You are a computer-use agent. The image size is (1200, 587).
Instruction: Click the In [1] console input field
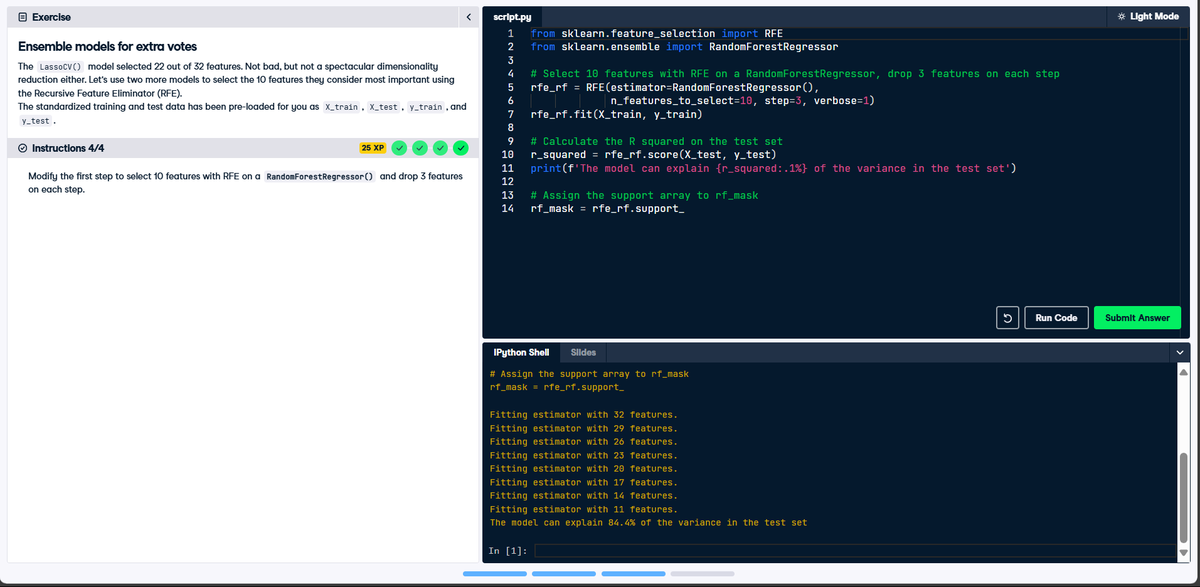(x=855, y=550)
